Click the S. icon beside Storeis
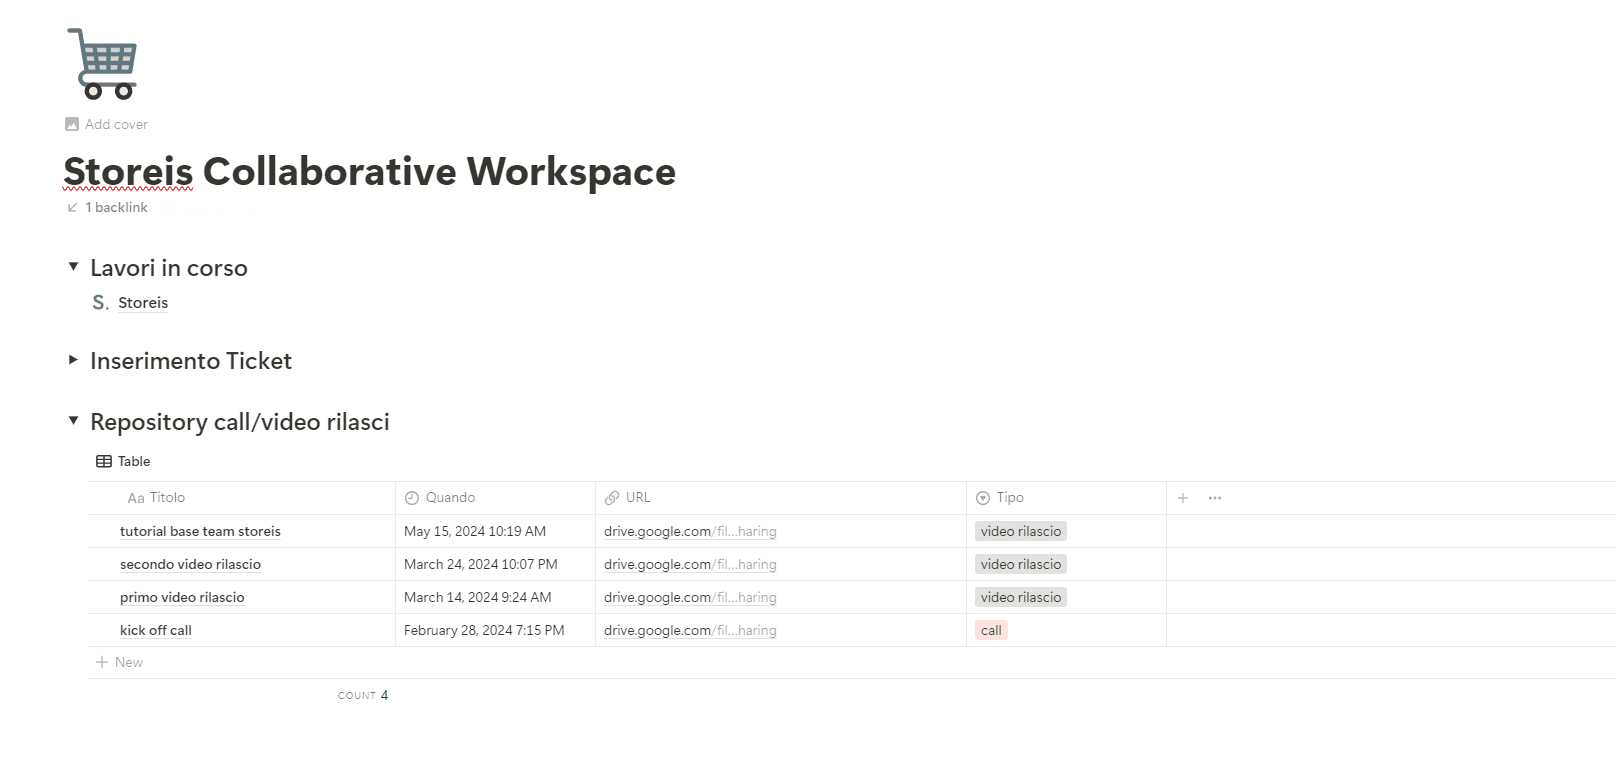Screen dimensions: 1616x778 [x=100, y=302]
